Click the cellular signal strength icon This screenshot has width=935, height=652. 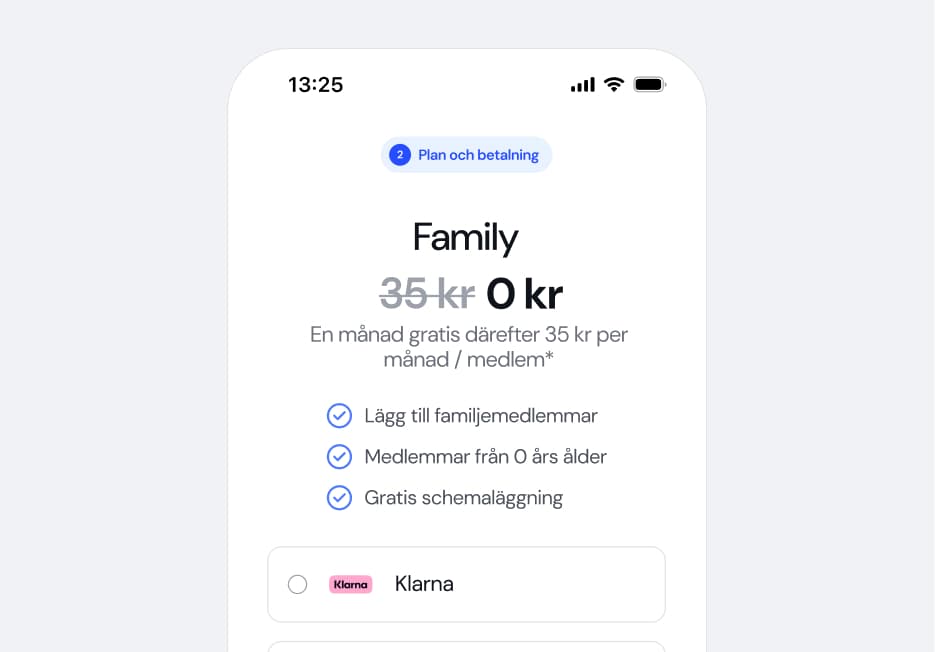(x=581, y=85)
